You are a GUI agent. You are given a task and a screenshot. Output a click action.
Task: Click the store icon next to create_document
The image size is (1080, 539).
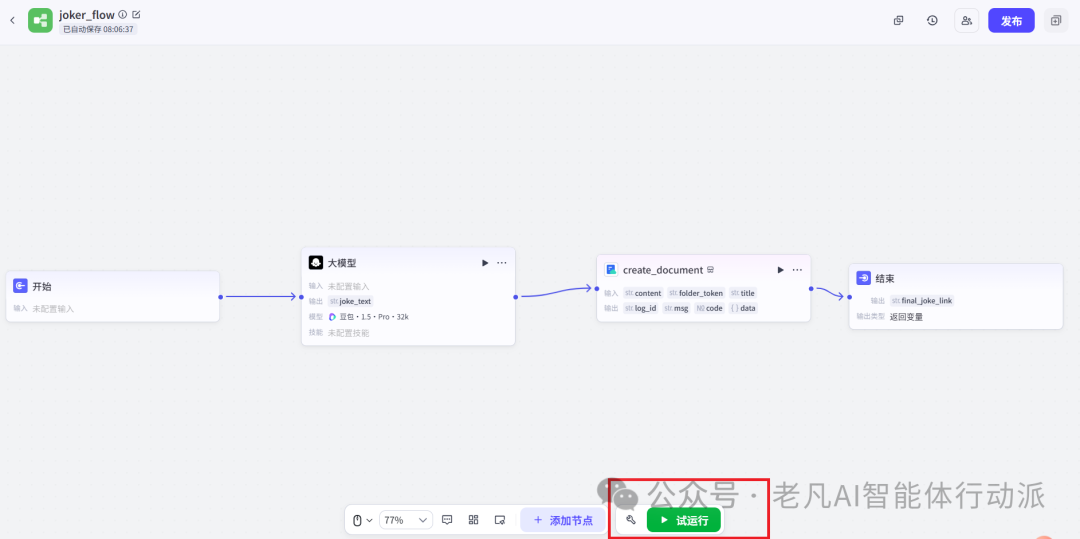(x=710, y=270)
